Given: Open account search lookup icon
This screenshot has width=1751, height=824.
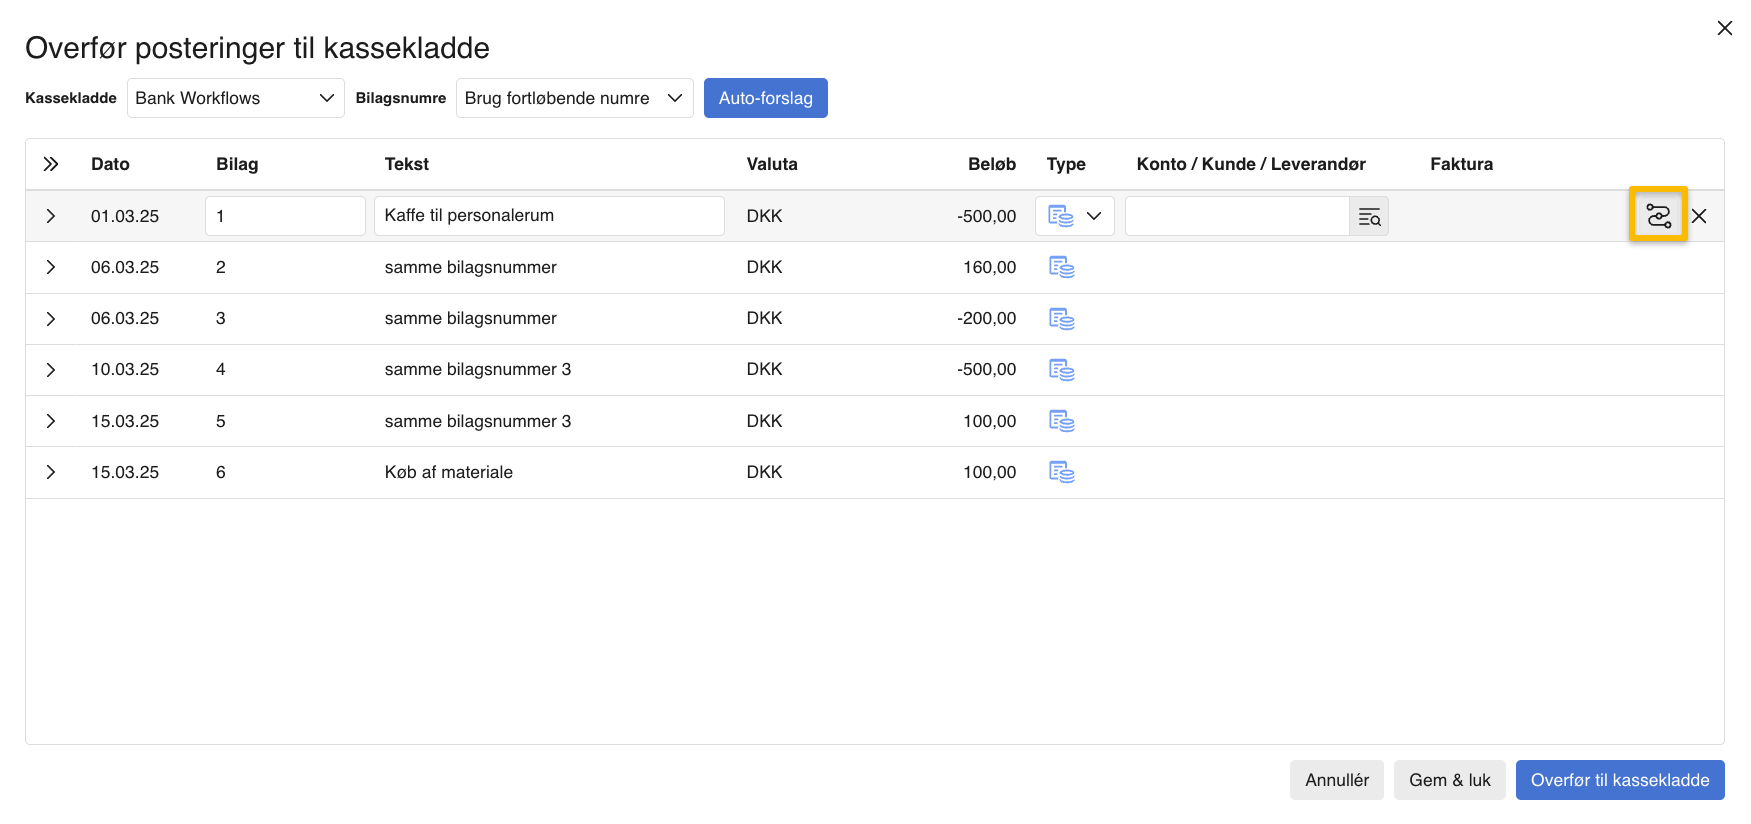Looking at the screenshot, I should 1369,217.
